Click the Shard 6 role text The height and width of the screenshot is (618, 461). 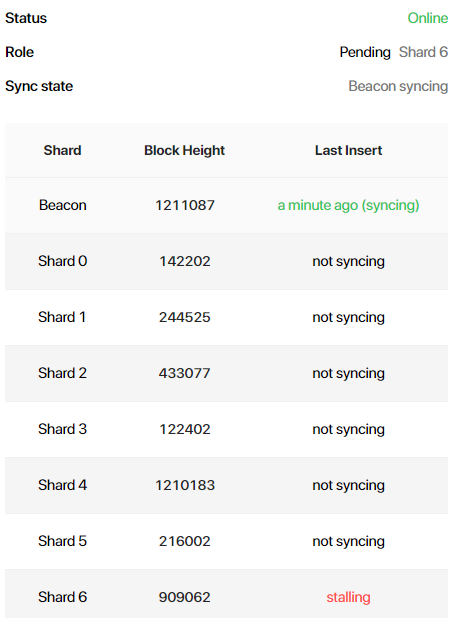423,52
